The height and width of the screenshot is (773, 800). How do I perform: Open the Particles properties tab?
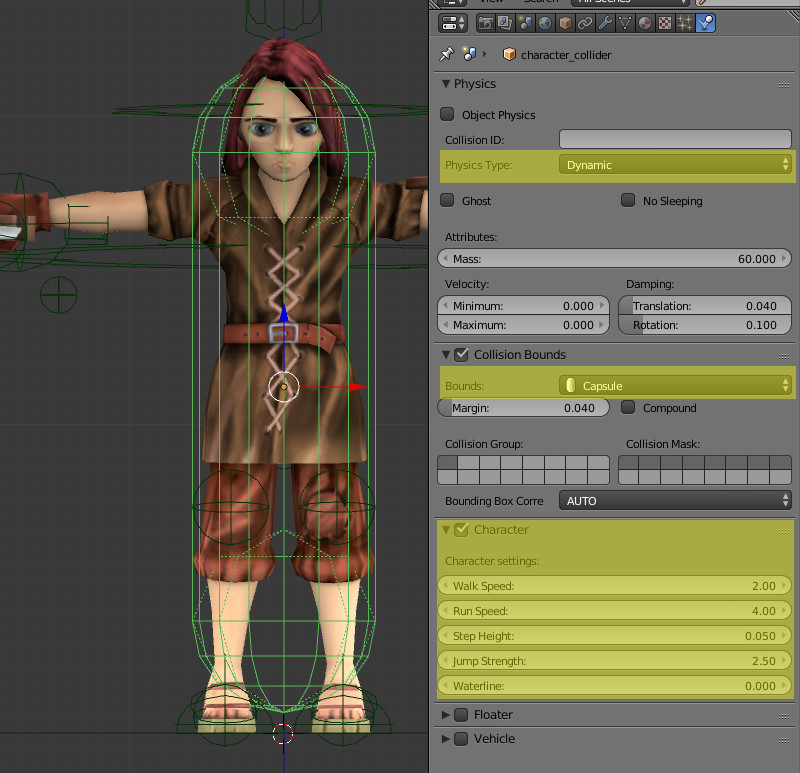(685, 23)
